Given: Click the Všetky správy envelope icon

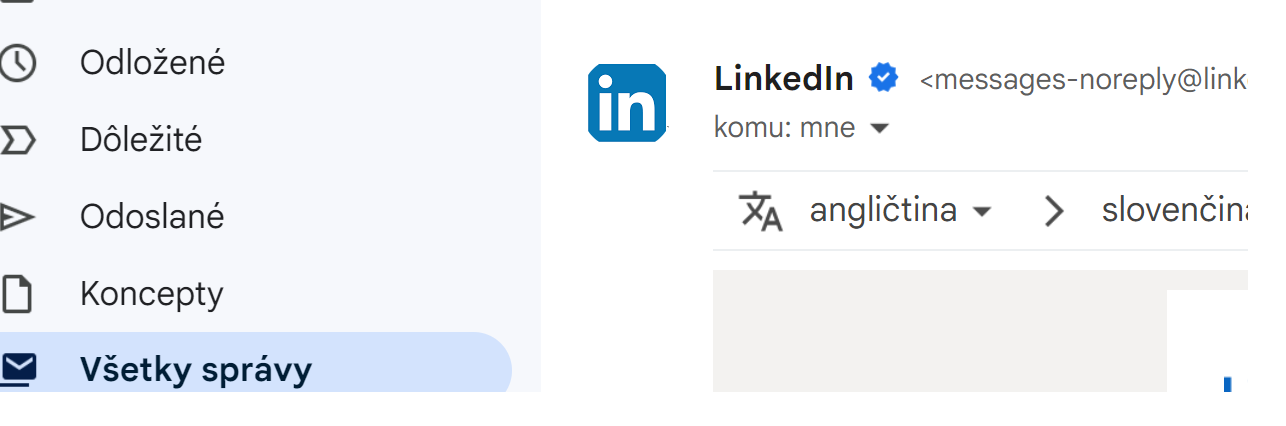Looking at the screenshot, I should click(17, 369).
